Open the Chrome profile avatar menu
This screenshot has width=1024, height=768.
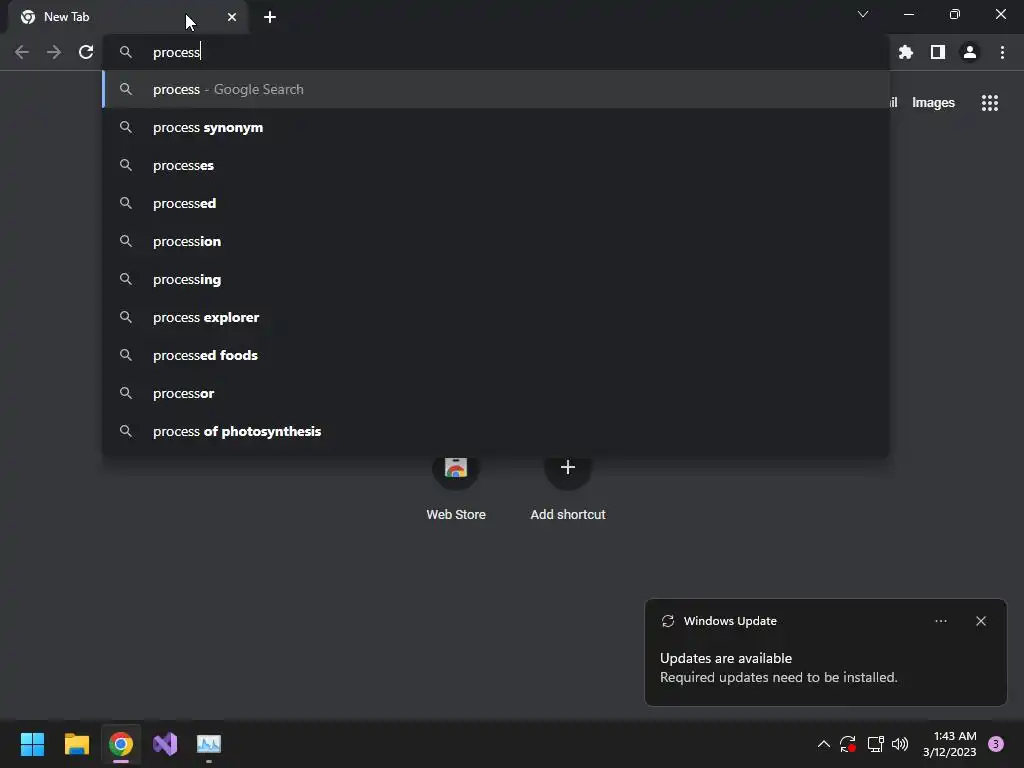(970, 52)
